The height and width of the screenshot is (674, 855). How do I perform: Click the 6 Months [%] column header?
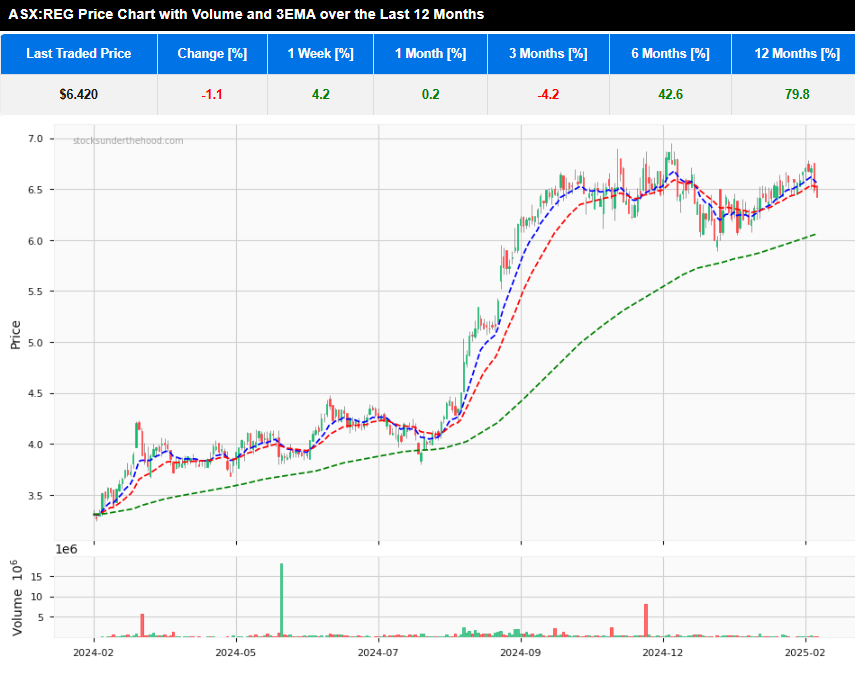pyautogui.click(x=670, y=53)
